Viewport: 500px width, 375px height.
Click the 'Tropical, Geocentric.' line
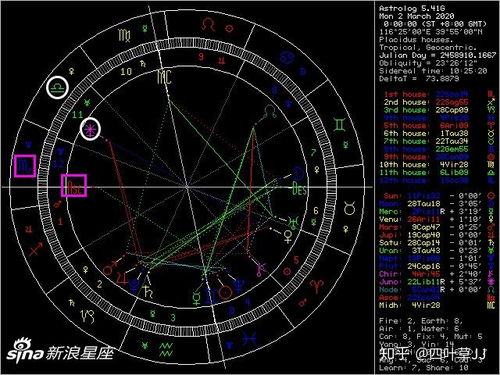428,47
